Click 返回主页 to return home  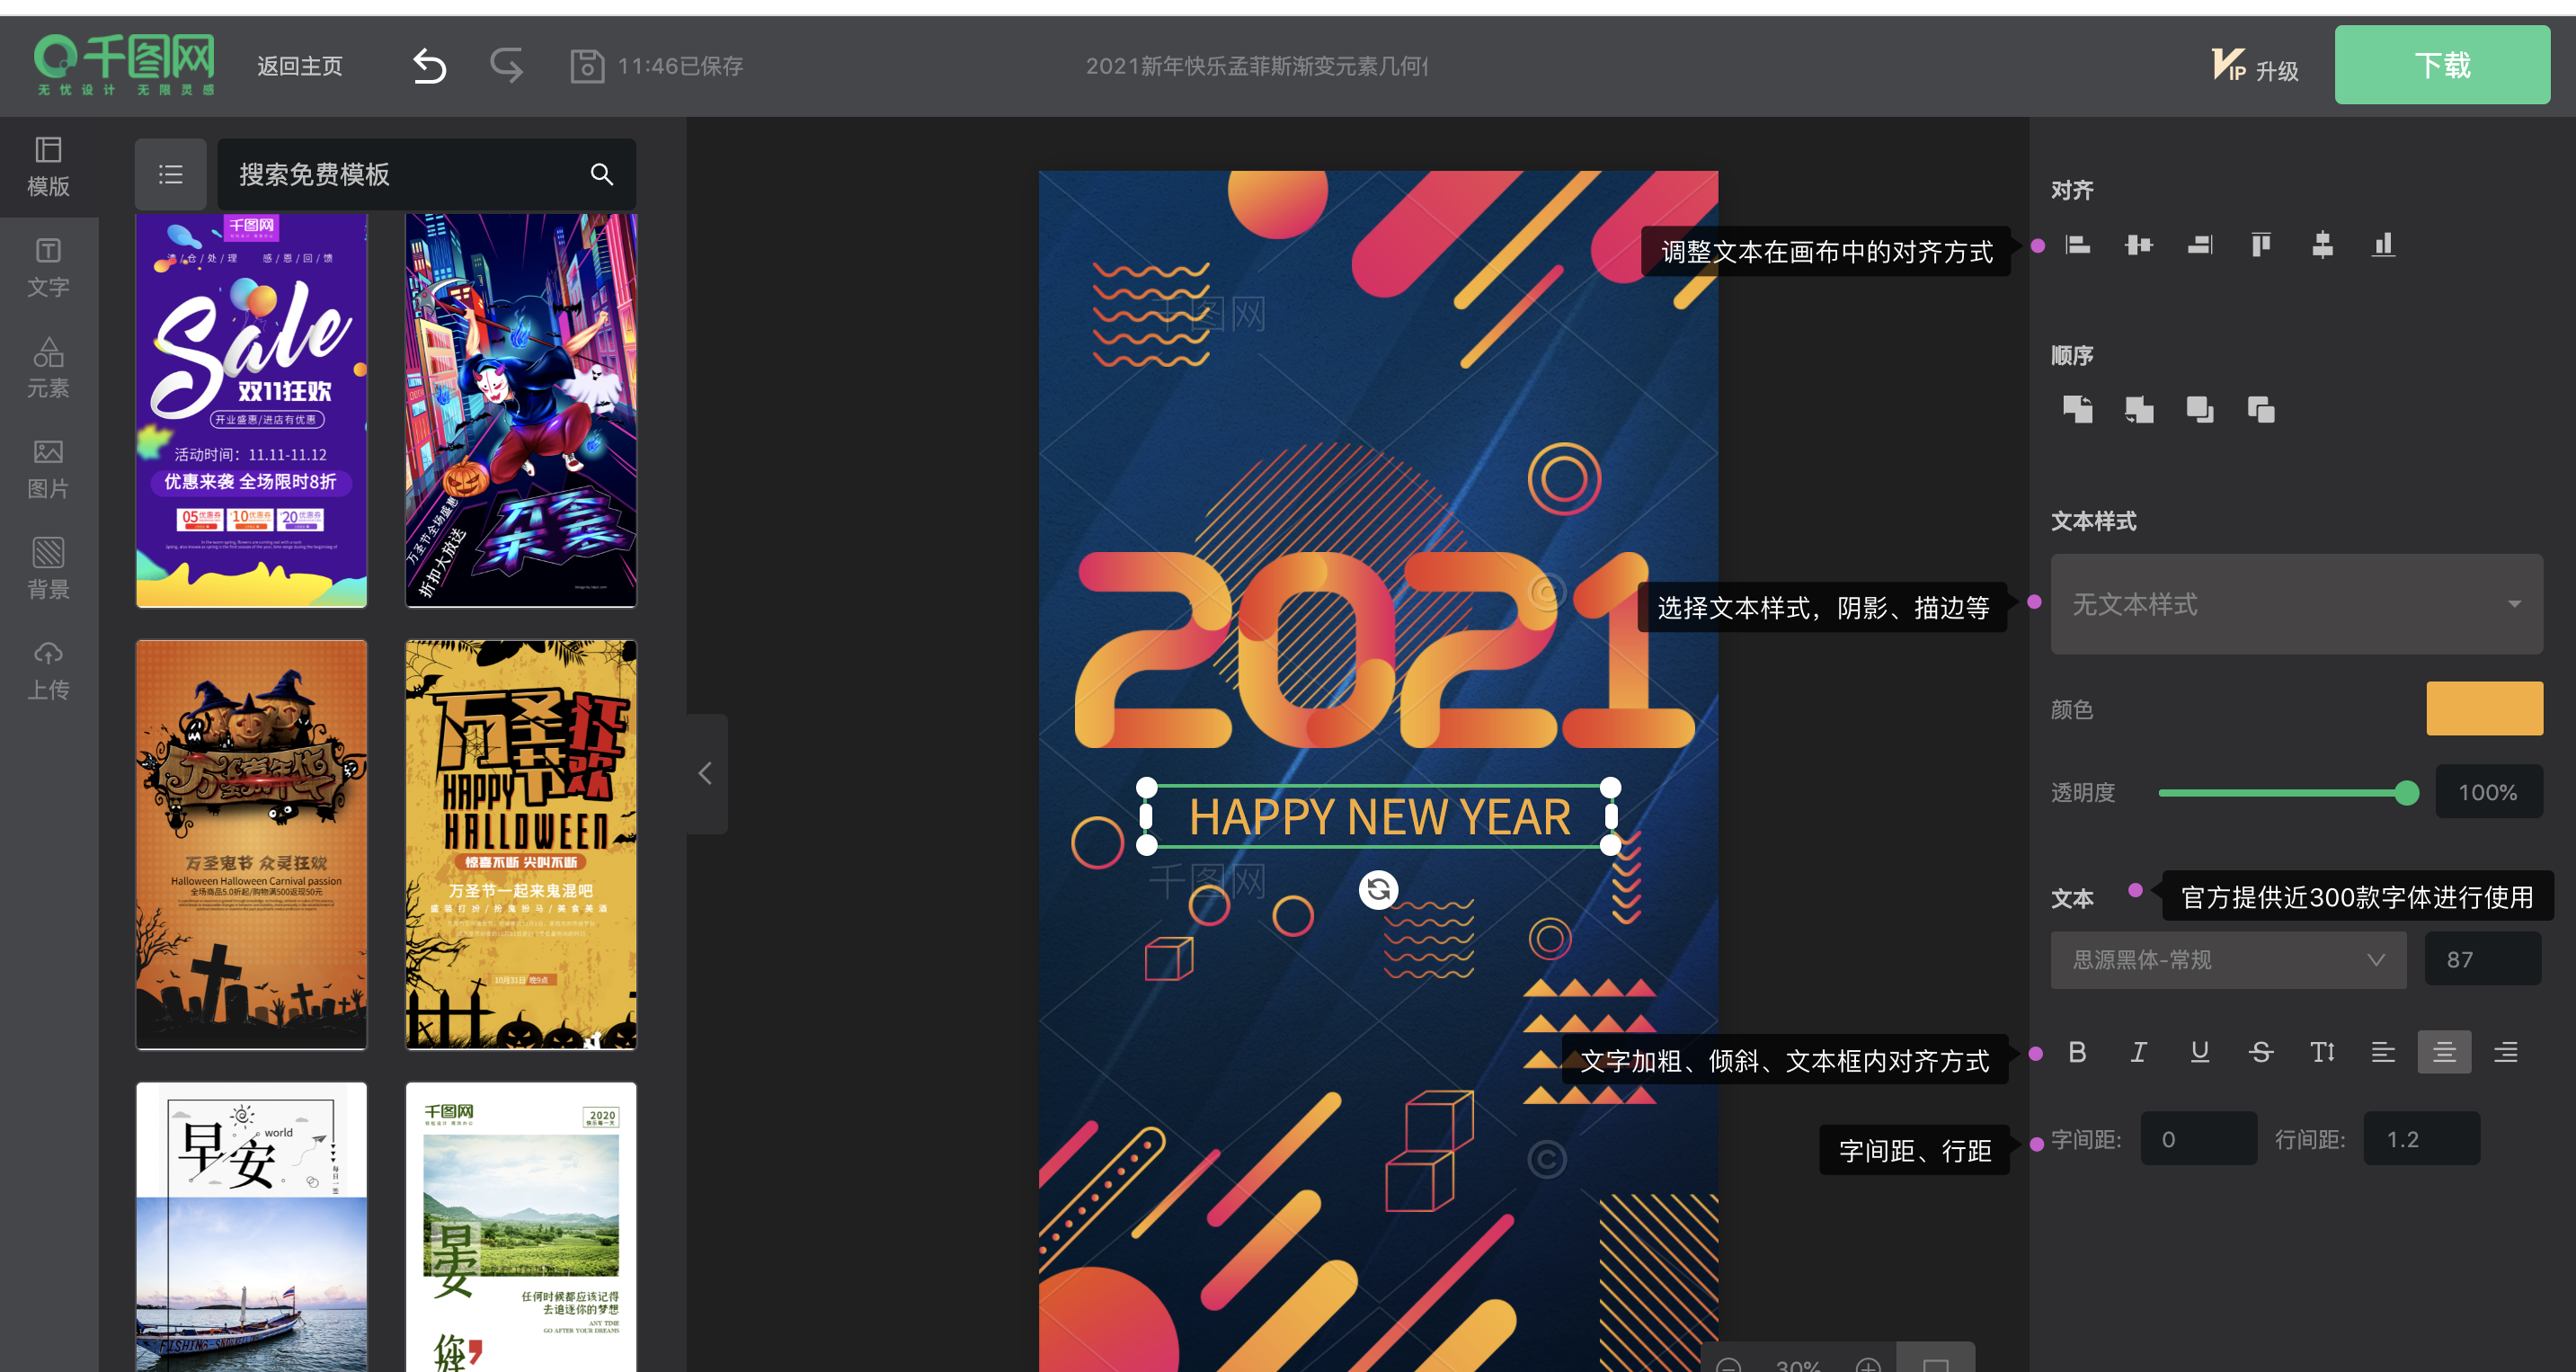coord(300,66)
